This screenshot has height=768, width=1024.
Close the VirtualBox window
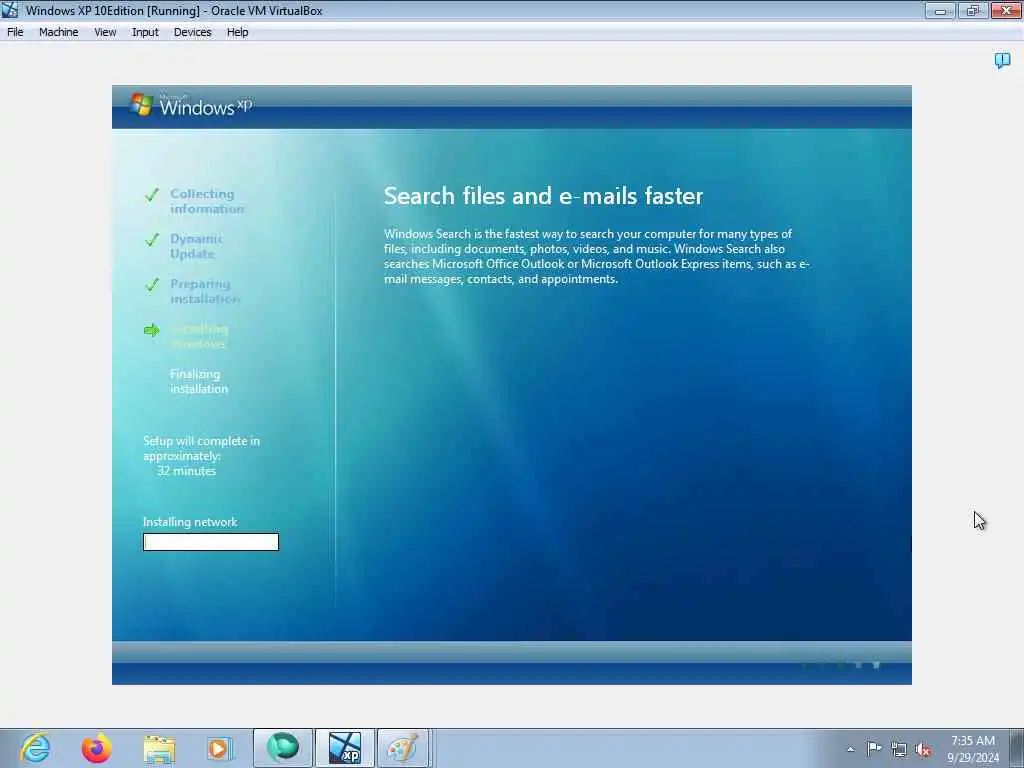[1006, 10]
